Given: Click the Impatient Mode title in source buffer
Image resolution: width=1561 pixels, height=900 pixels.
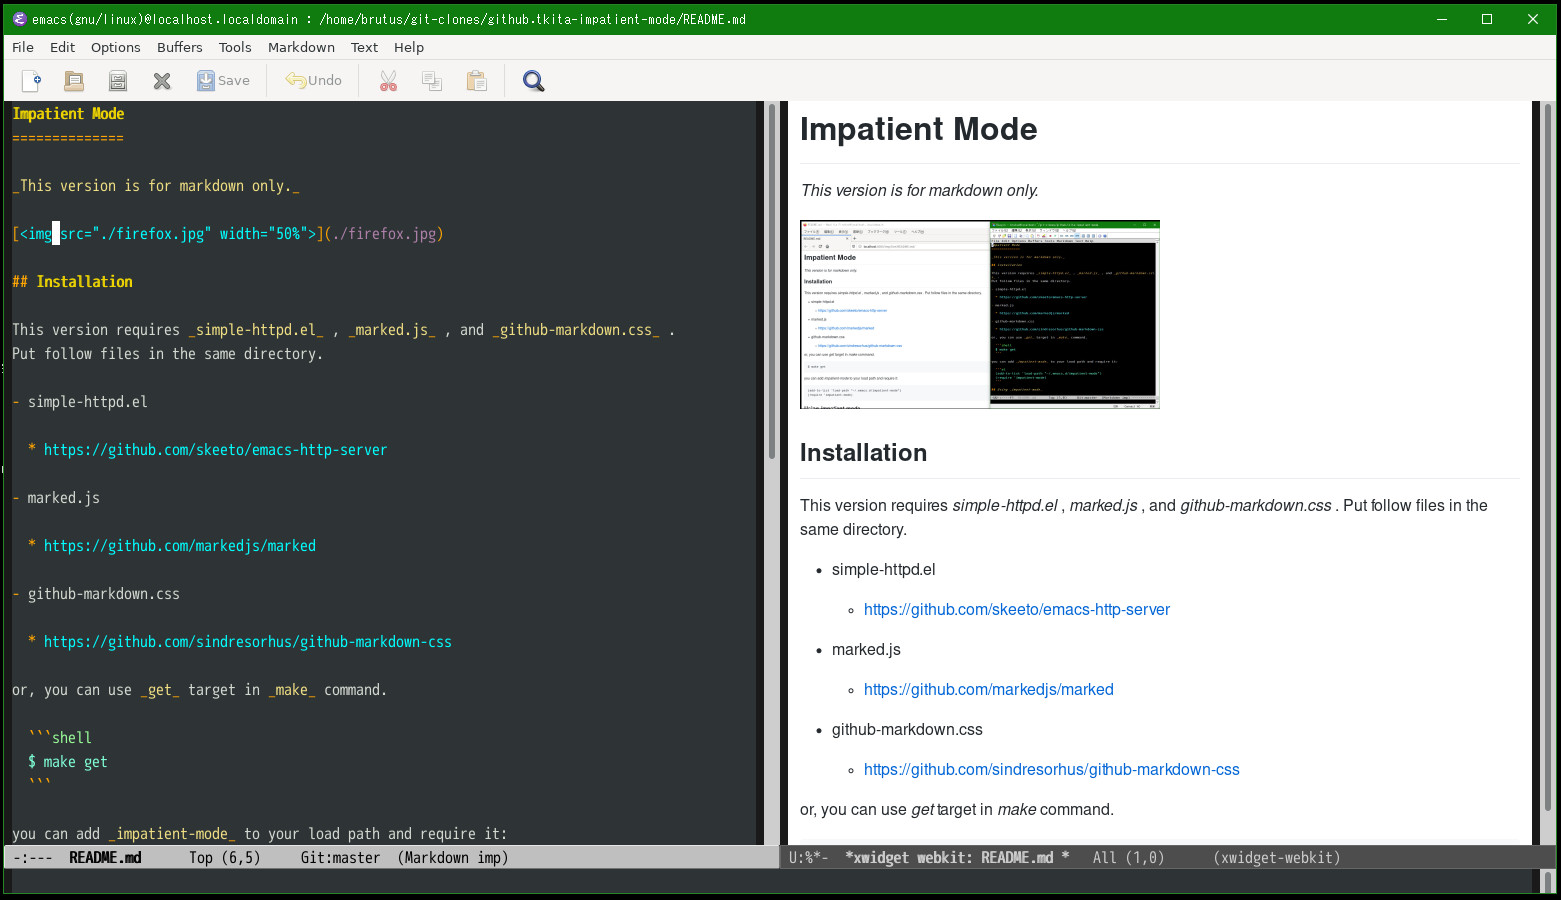Looking at the screenshot, I should [x=68, y=114].
